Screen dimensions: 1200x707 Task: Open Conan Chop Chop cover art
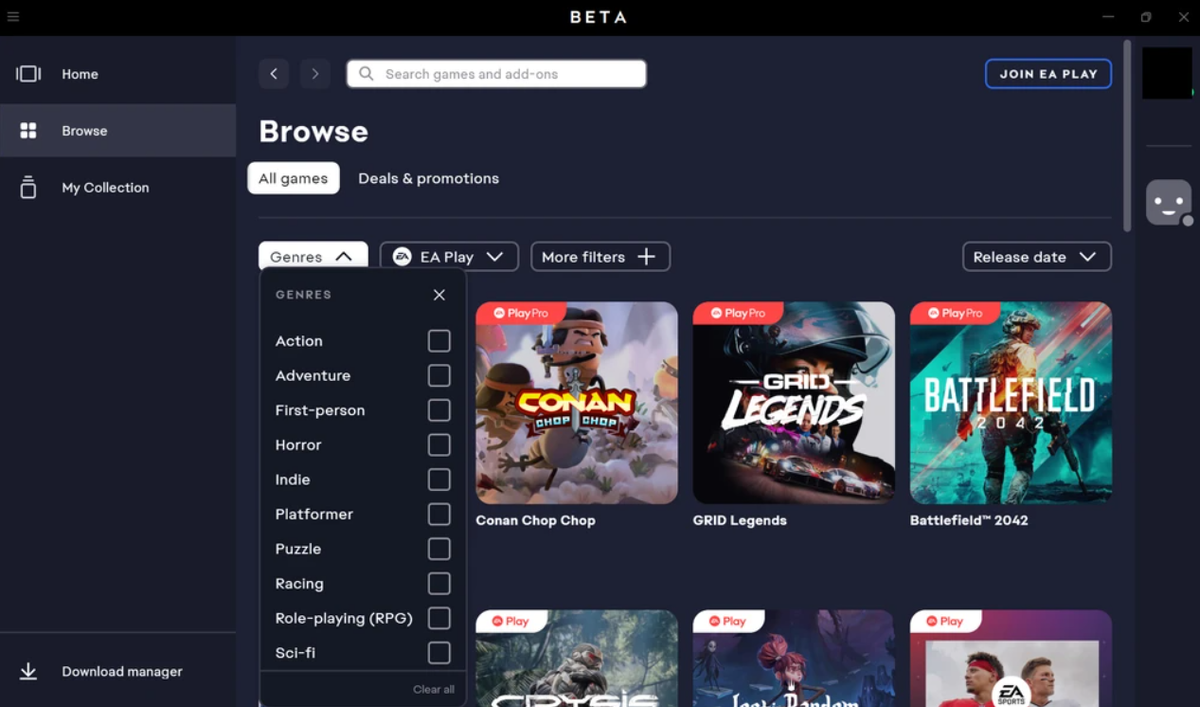pyautogui.click(x=577, y=403)
